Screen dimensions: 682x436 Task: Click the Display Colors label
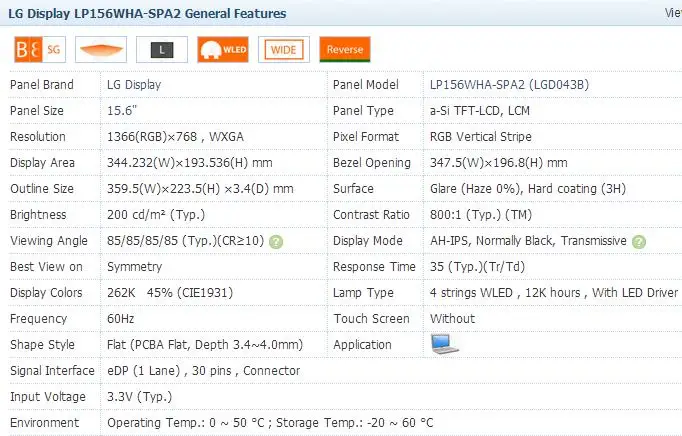click(x=46, y=292)
